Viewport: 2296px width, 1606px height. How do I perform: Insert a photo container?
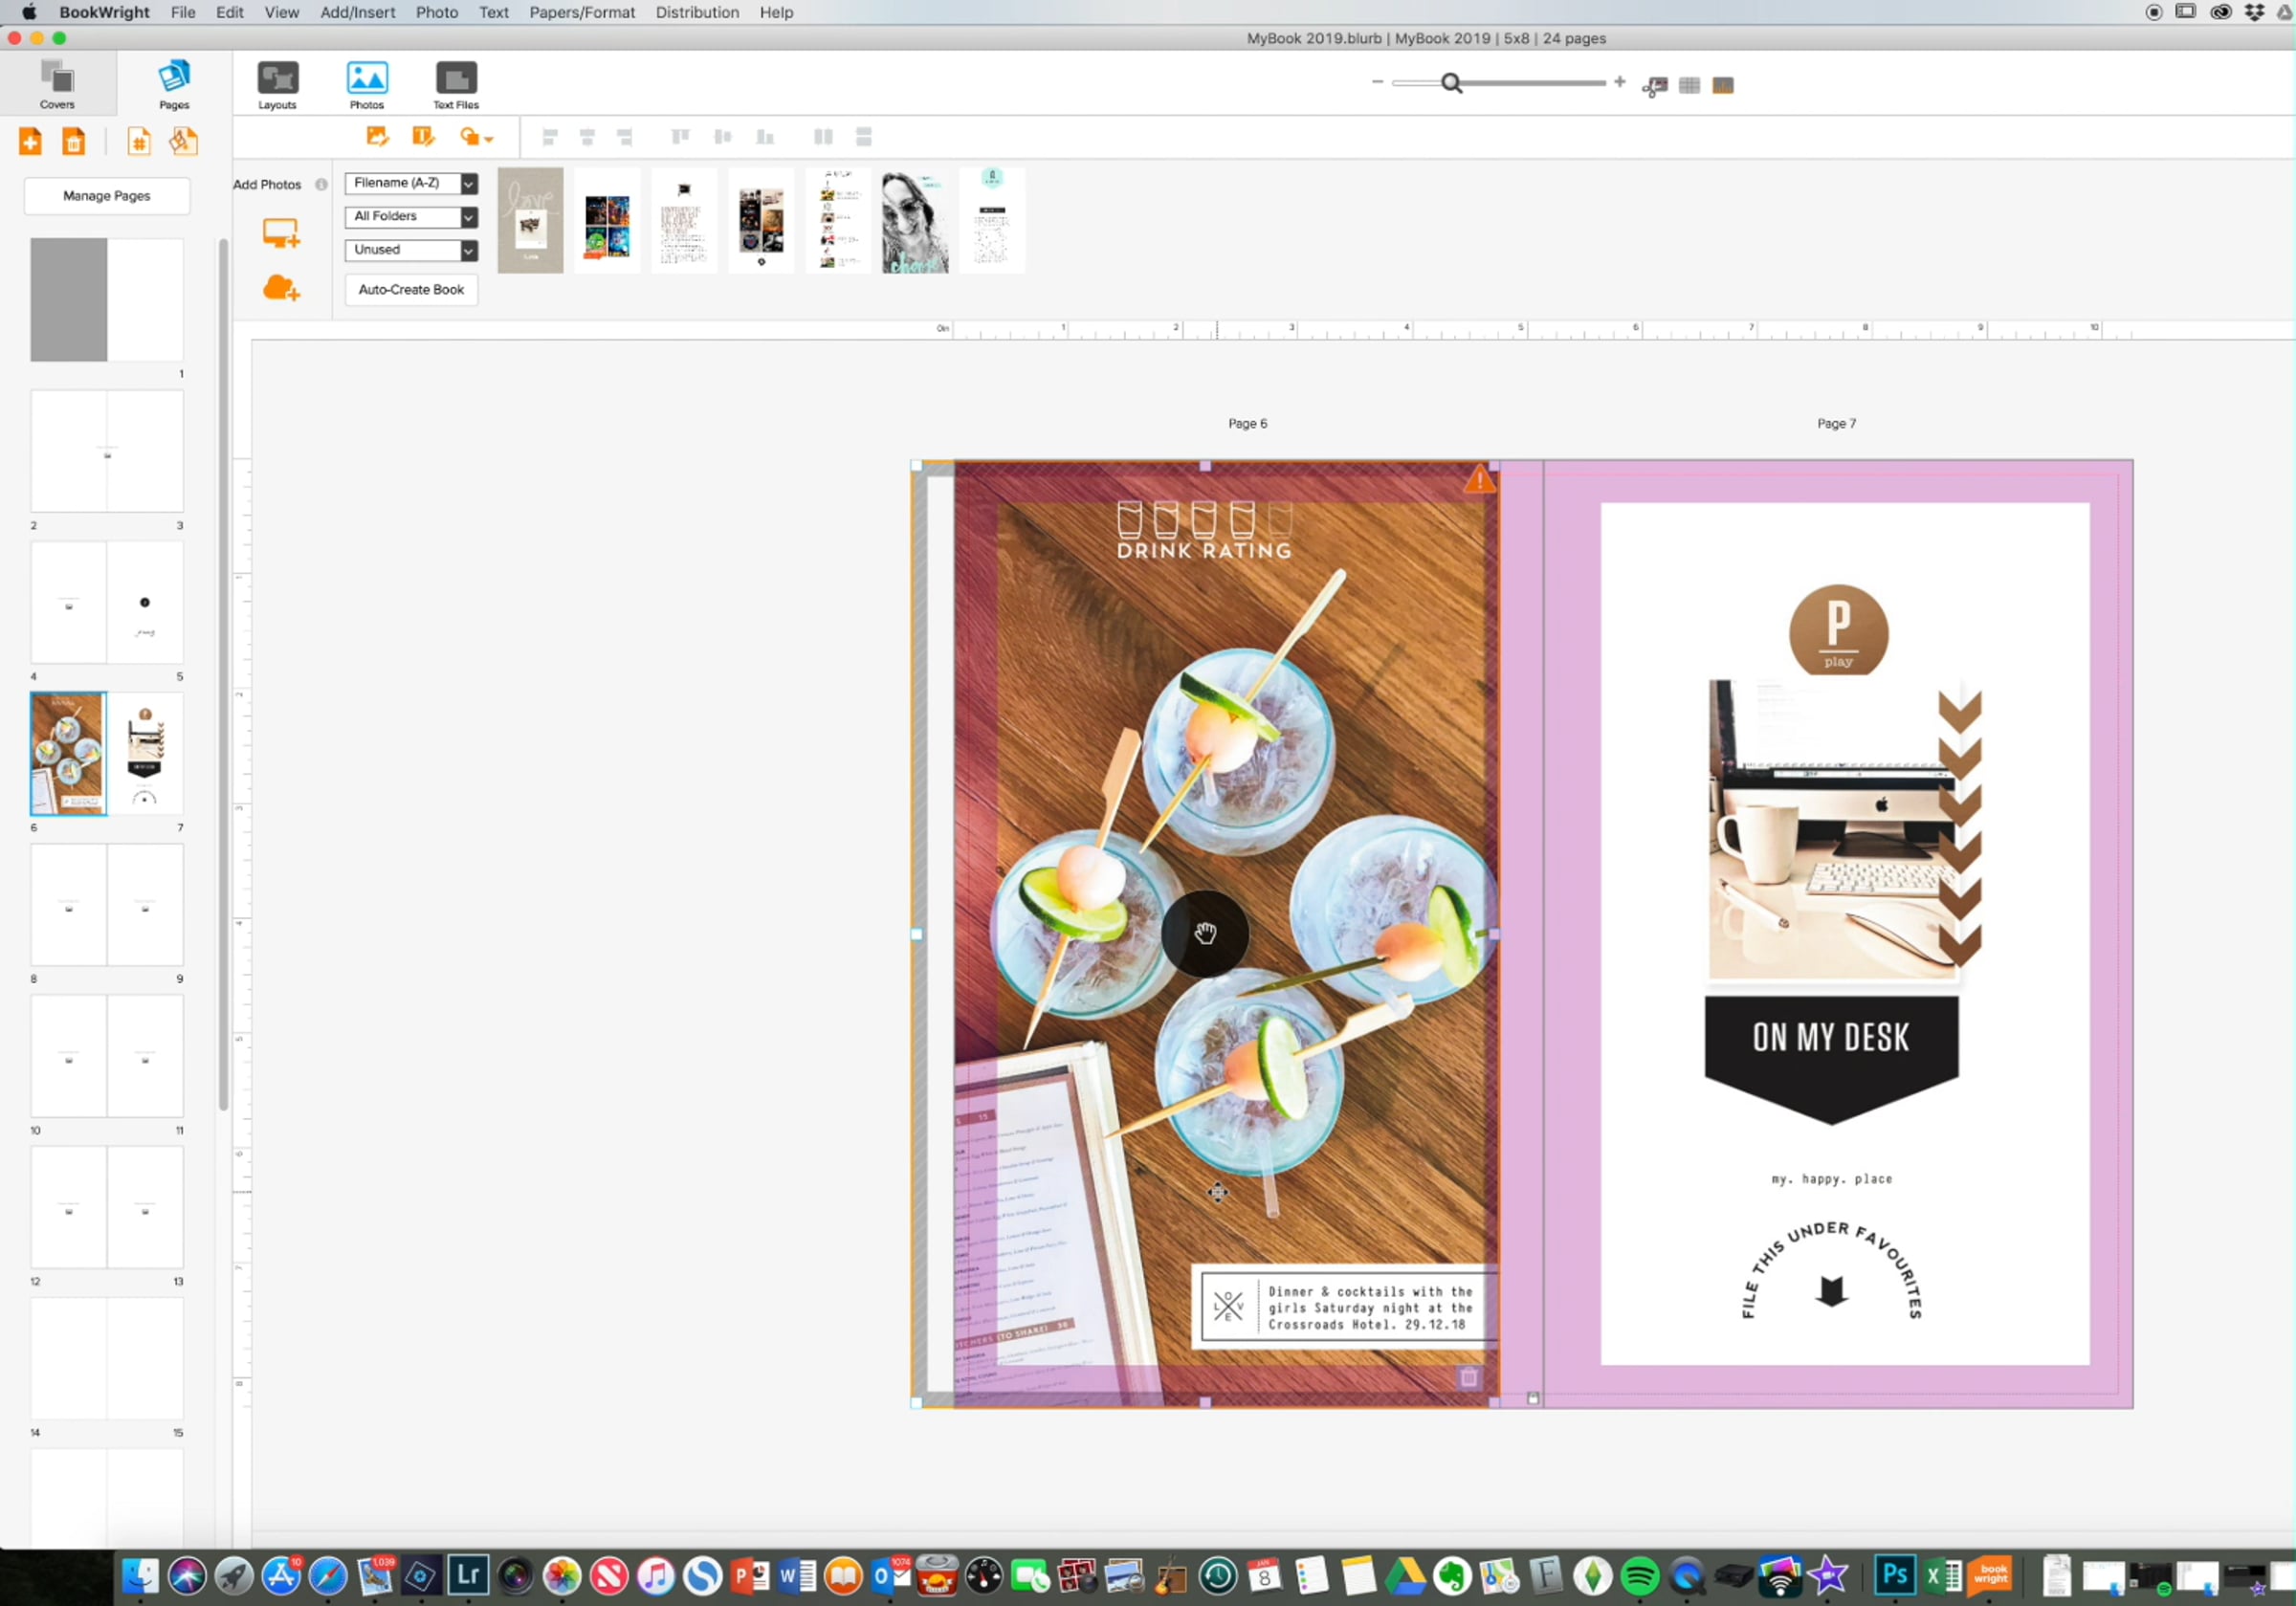(377, 137)
